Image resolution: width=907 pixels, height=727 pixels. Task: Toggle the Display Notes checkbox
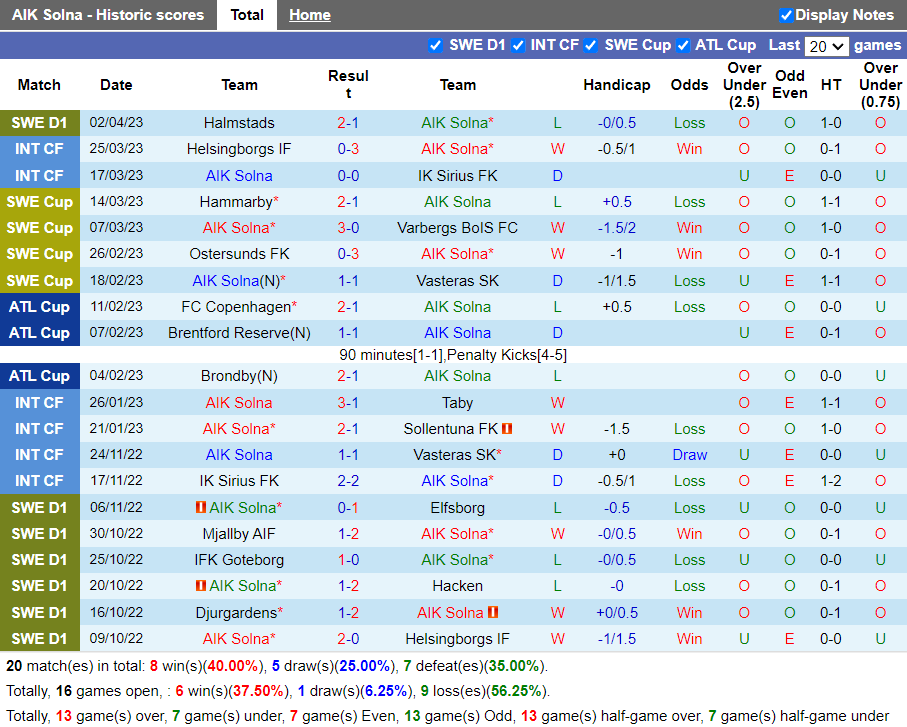(x=786, y=15)
